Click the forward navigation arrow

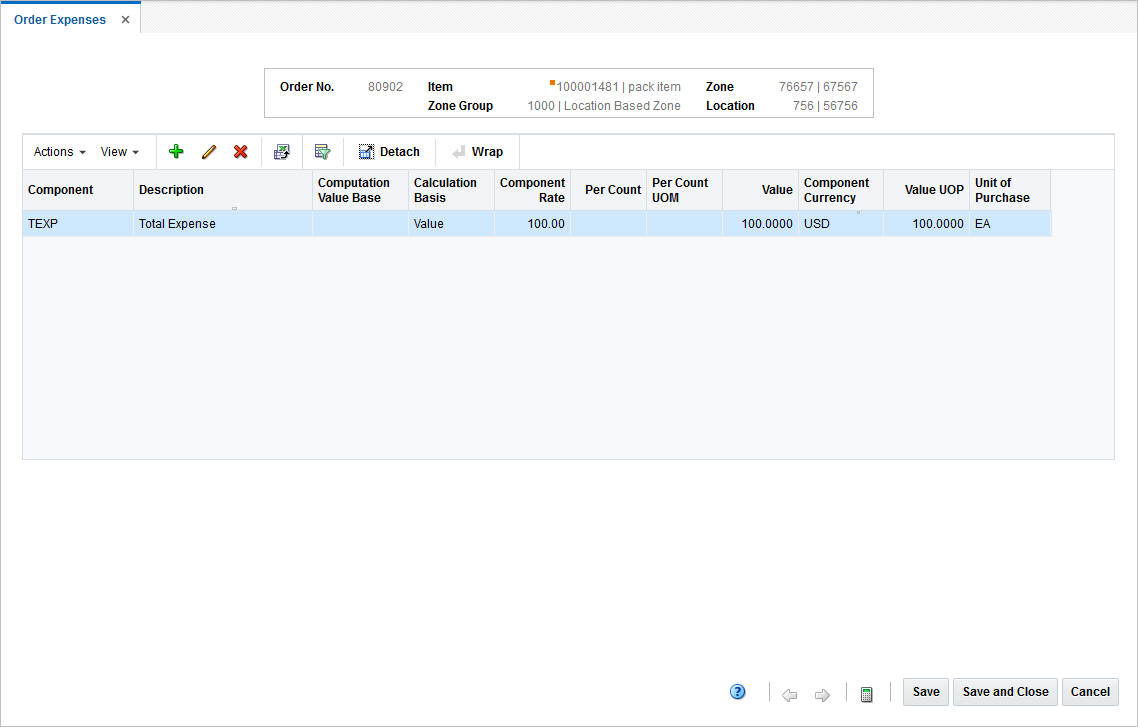[x=821, y=692]
